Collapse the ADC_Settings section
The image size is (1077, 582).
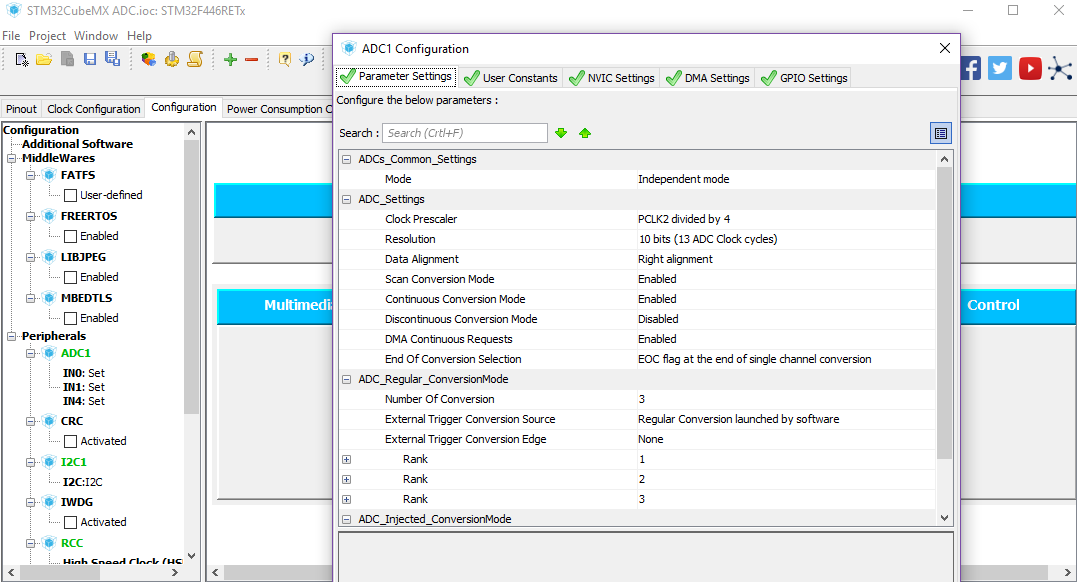[x=347, y=199]
